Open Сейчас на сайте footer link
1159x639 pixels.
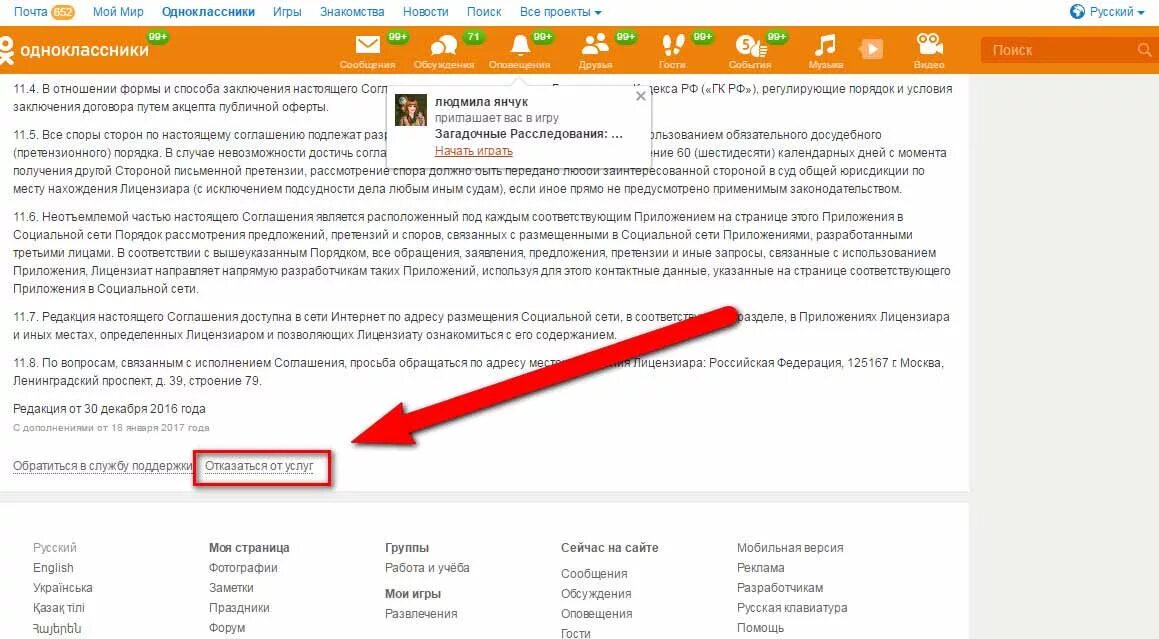click(x=610, y=548)
